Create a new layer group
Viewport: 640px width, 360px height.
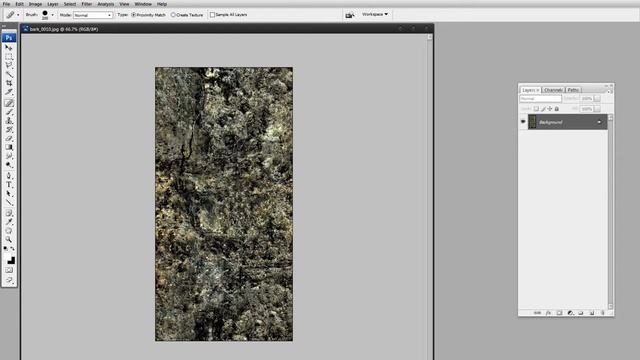(x=581, y=313)
